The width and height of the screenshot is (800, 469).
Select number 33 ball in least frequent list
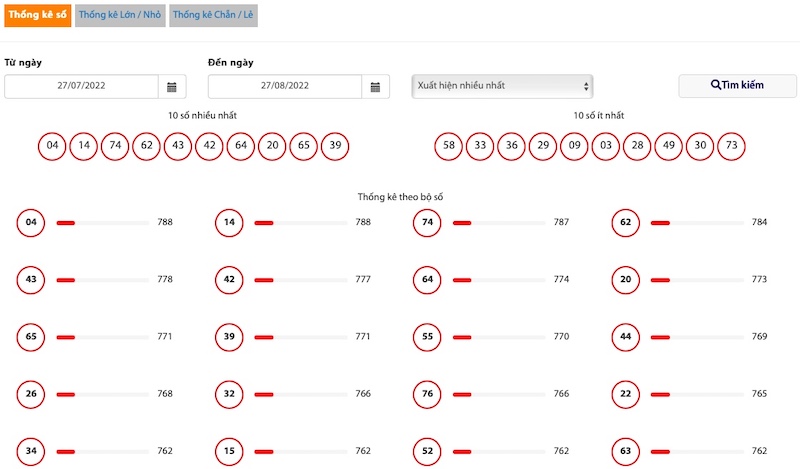(480, 146)
